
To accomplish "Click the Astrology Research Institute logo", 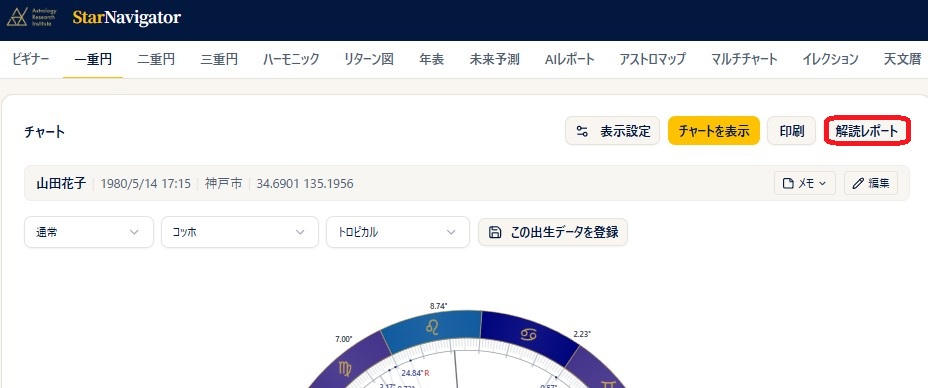I will coord(32,17).
